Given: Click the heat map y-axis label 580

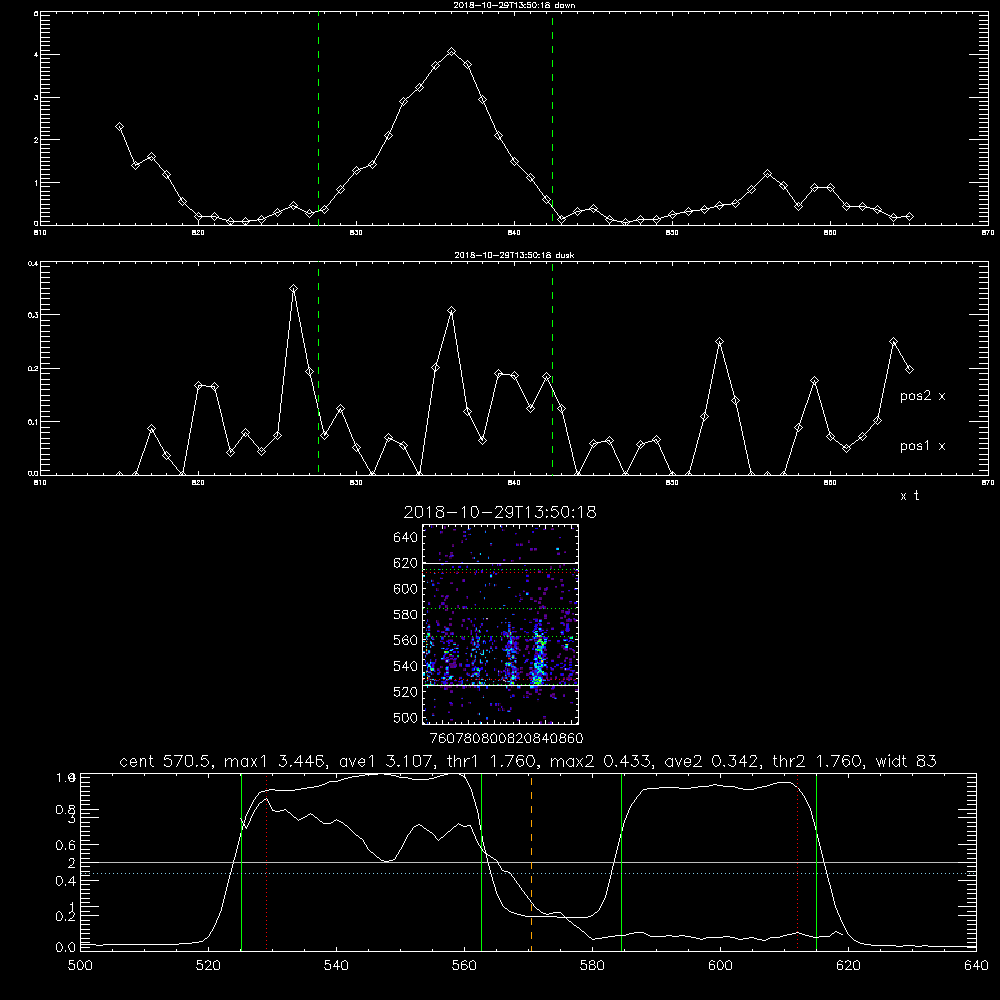Looking at the screenshot, I should [405, 615].
